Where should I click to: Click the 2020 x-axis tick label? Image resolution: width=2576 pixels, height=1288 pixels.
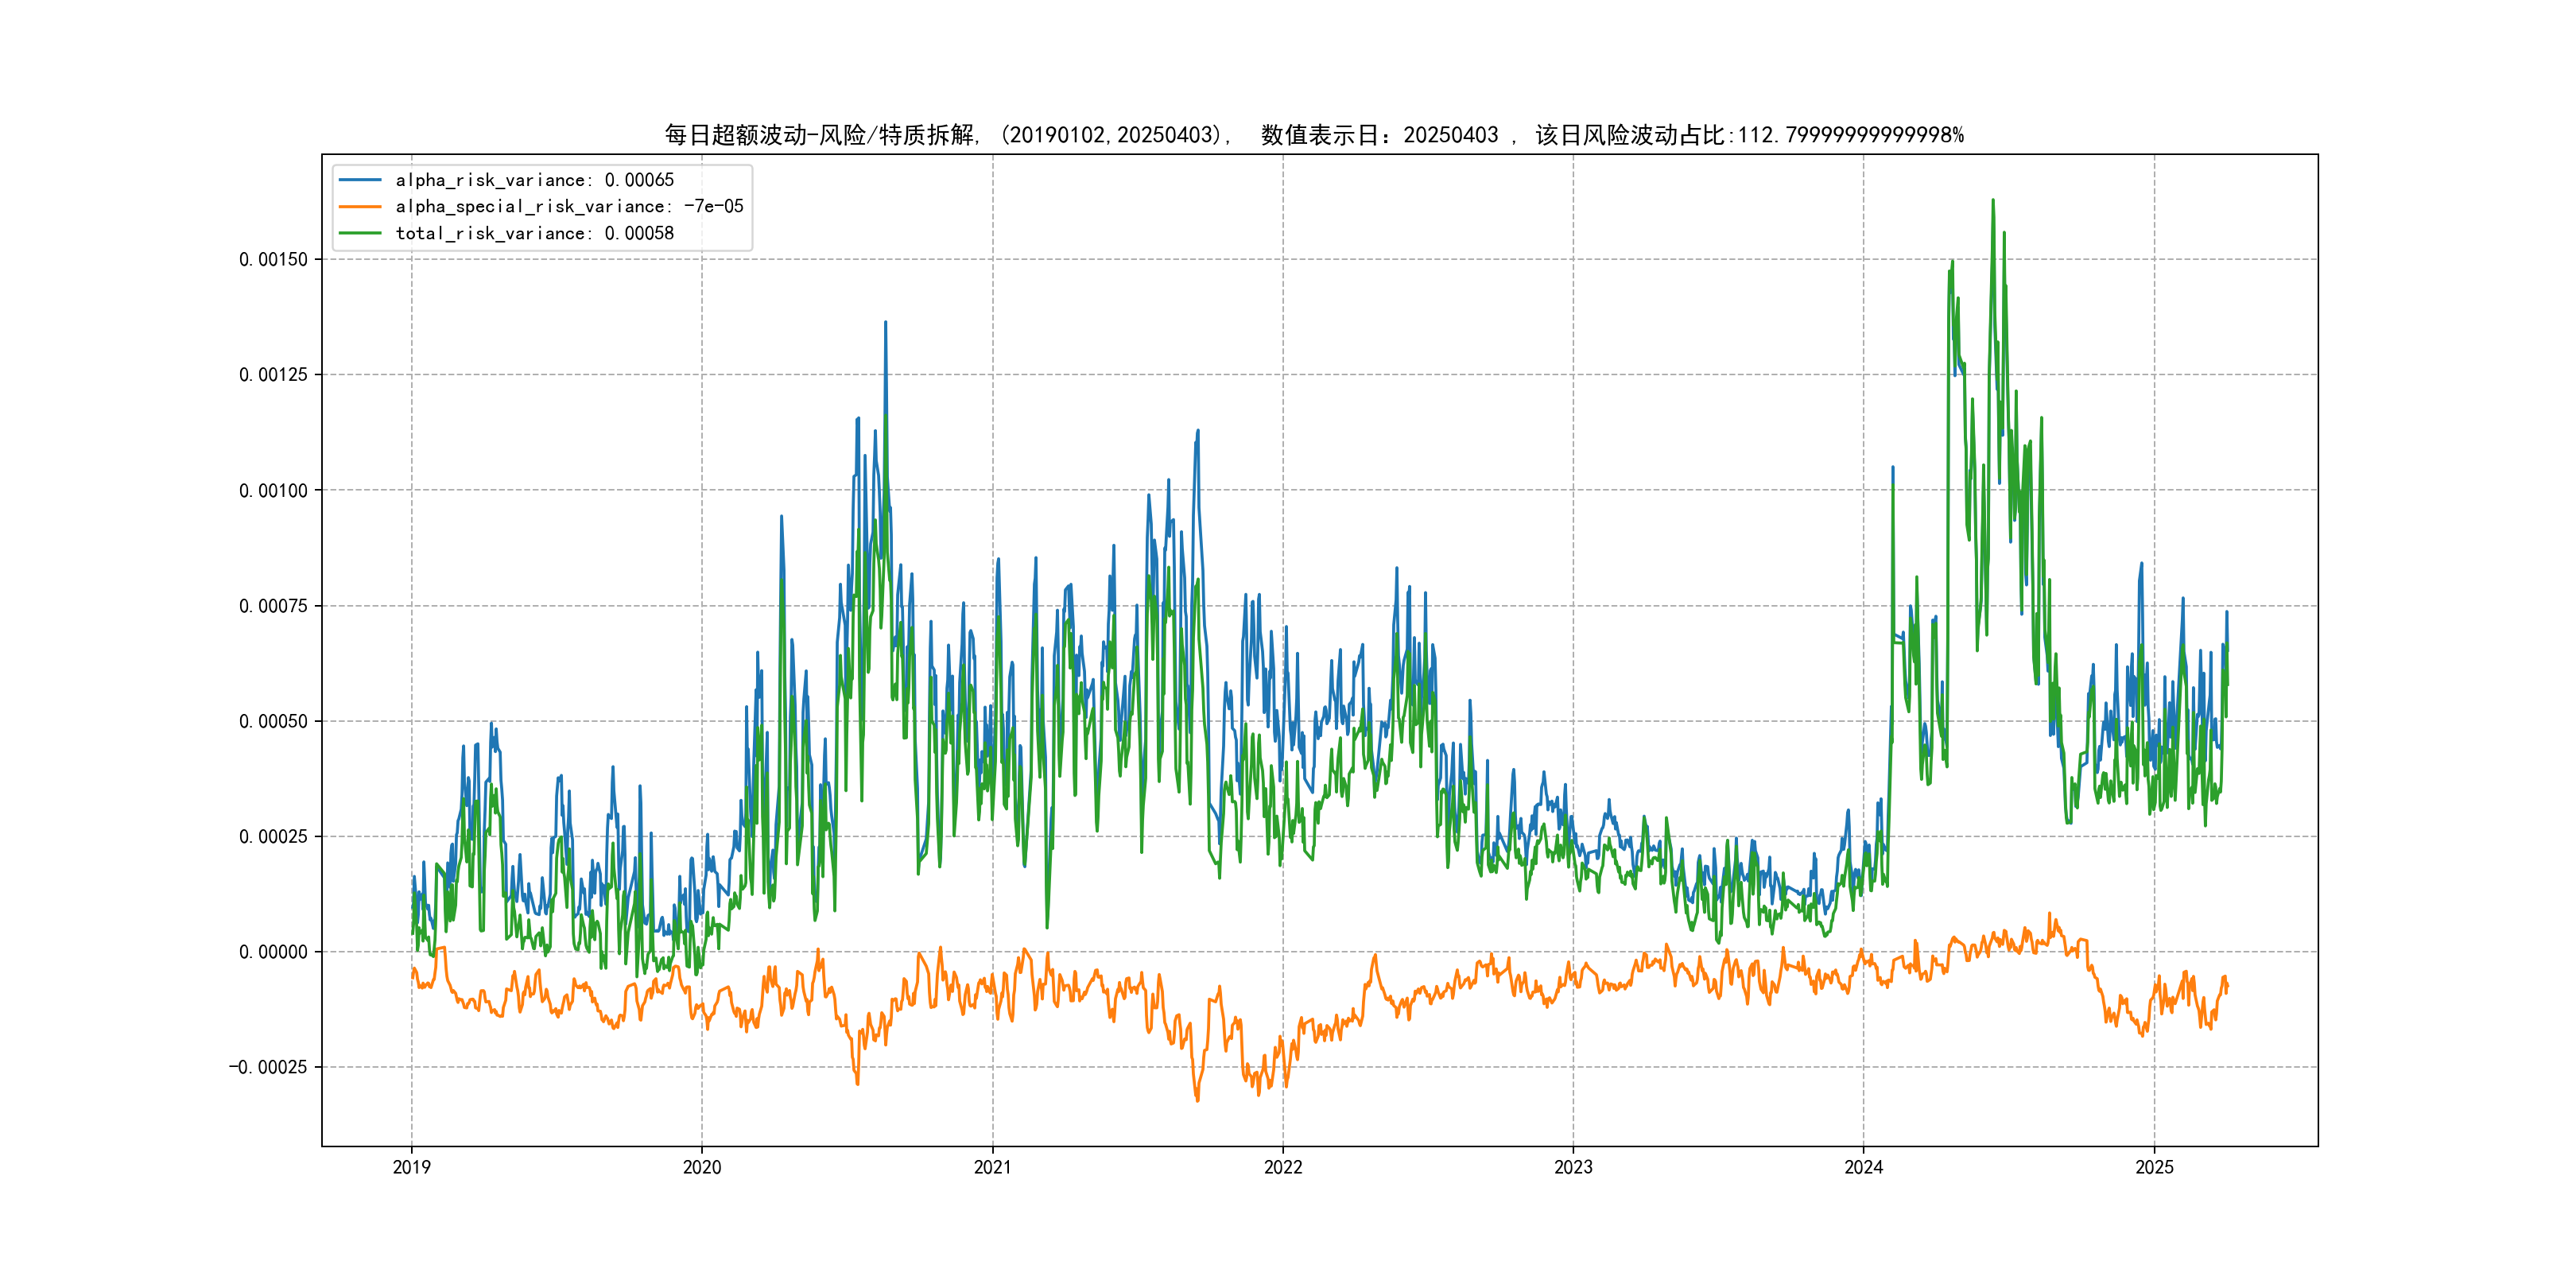click(701, 1167)
